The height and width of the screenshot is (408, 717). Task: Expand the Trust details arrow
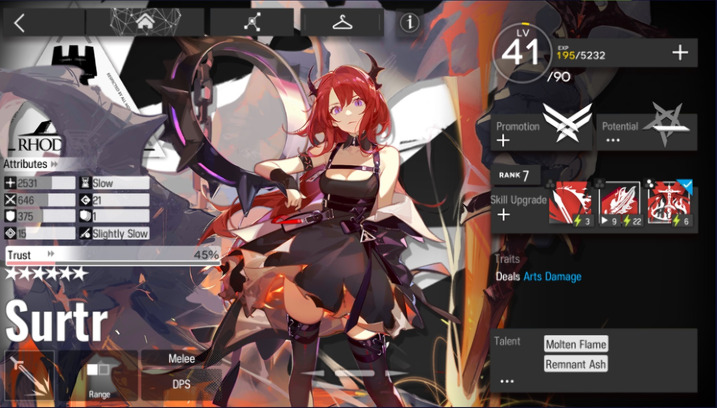click(51, 254)
